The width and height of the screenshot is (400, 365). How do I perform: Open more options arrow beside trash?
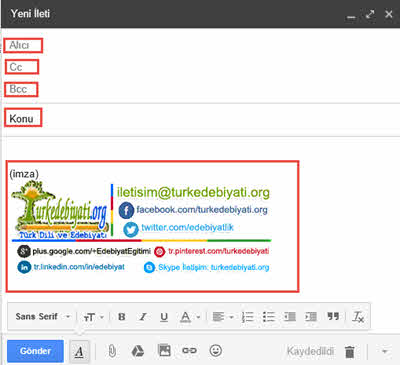tap(385, 351)
